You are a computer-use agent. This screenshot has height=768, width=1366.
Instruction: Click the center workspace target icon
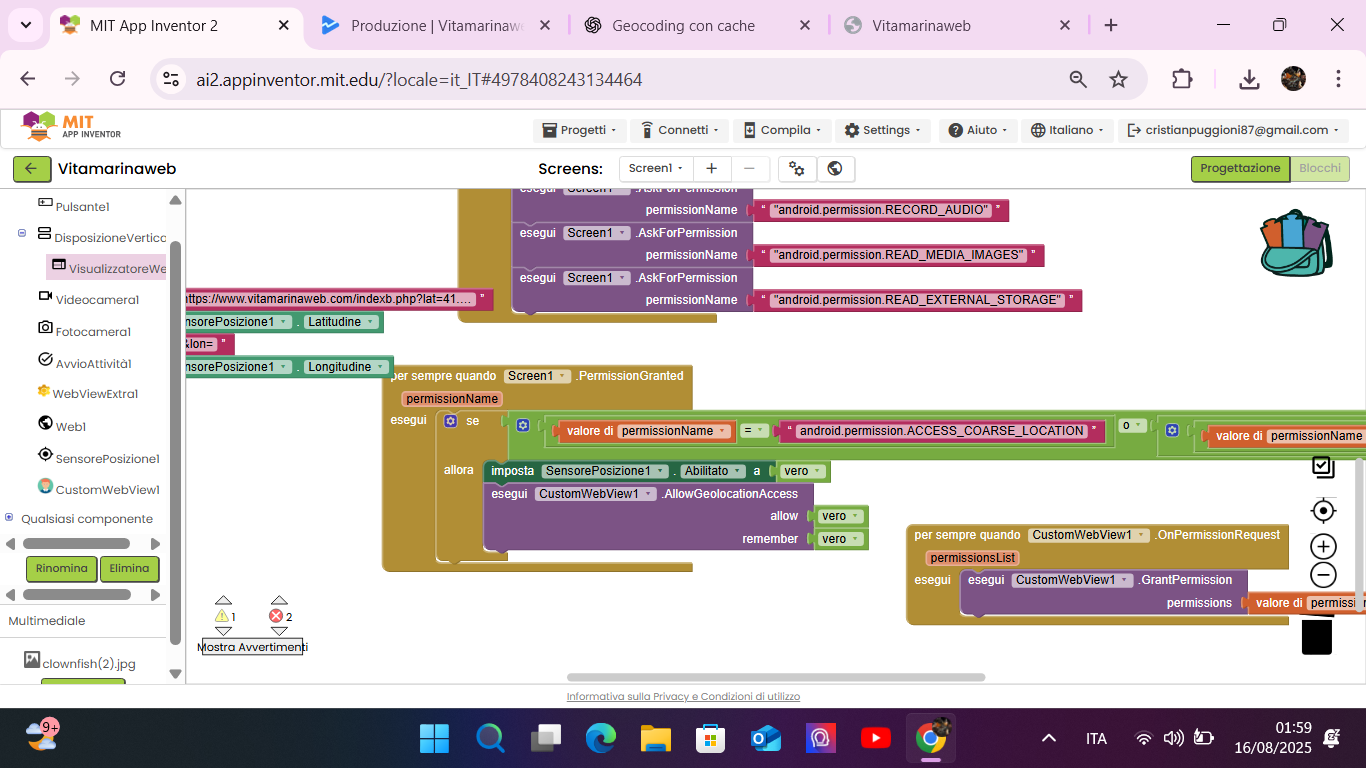pyautogui.click(x=1323, y=511)
